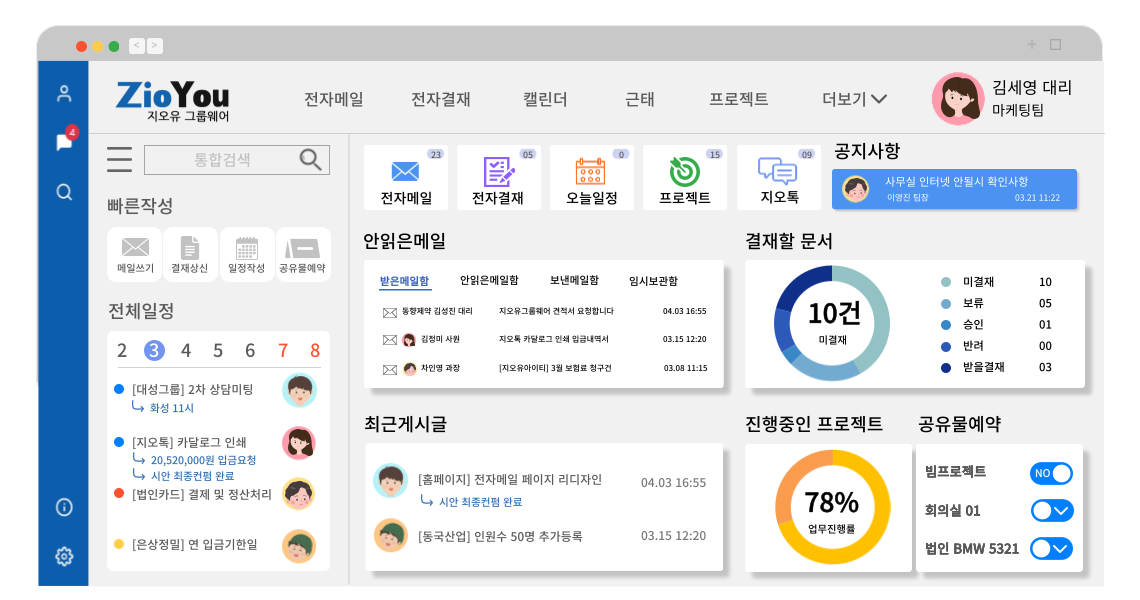
Task: Click the 통합검색 search input field
Action: pos(222,160)
